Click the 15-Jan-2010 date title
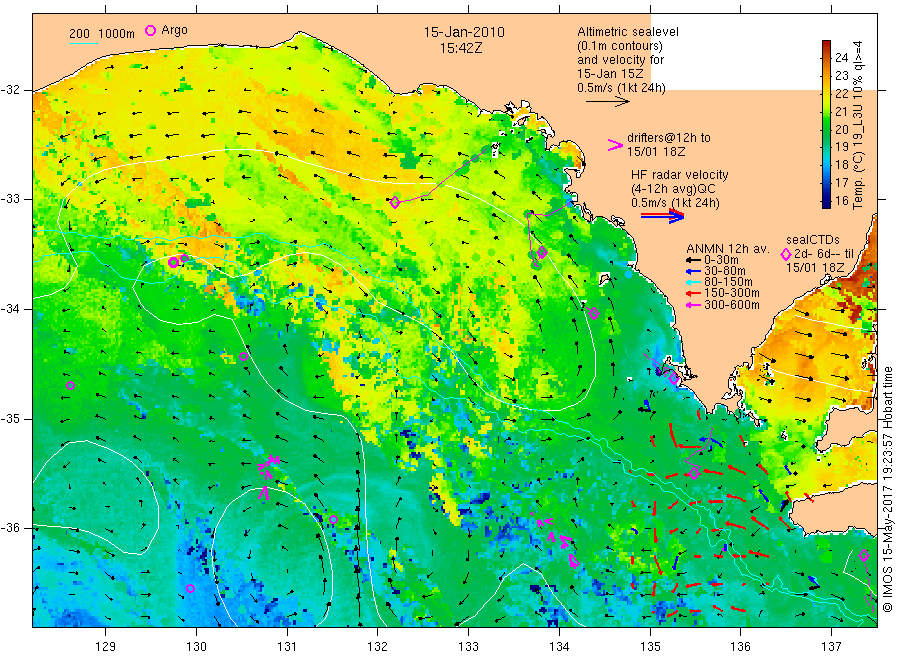Image resolution: width=900 pixels, height=660 pixels. coord(464,33)
